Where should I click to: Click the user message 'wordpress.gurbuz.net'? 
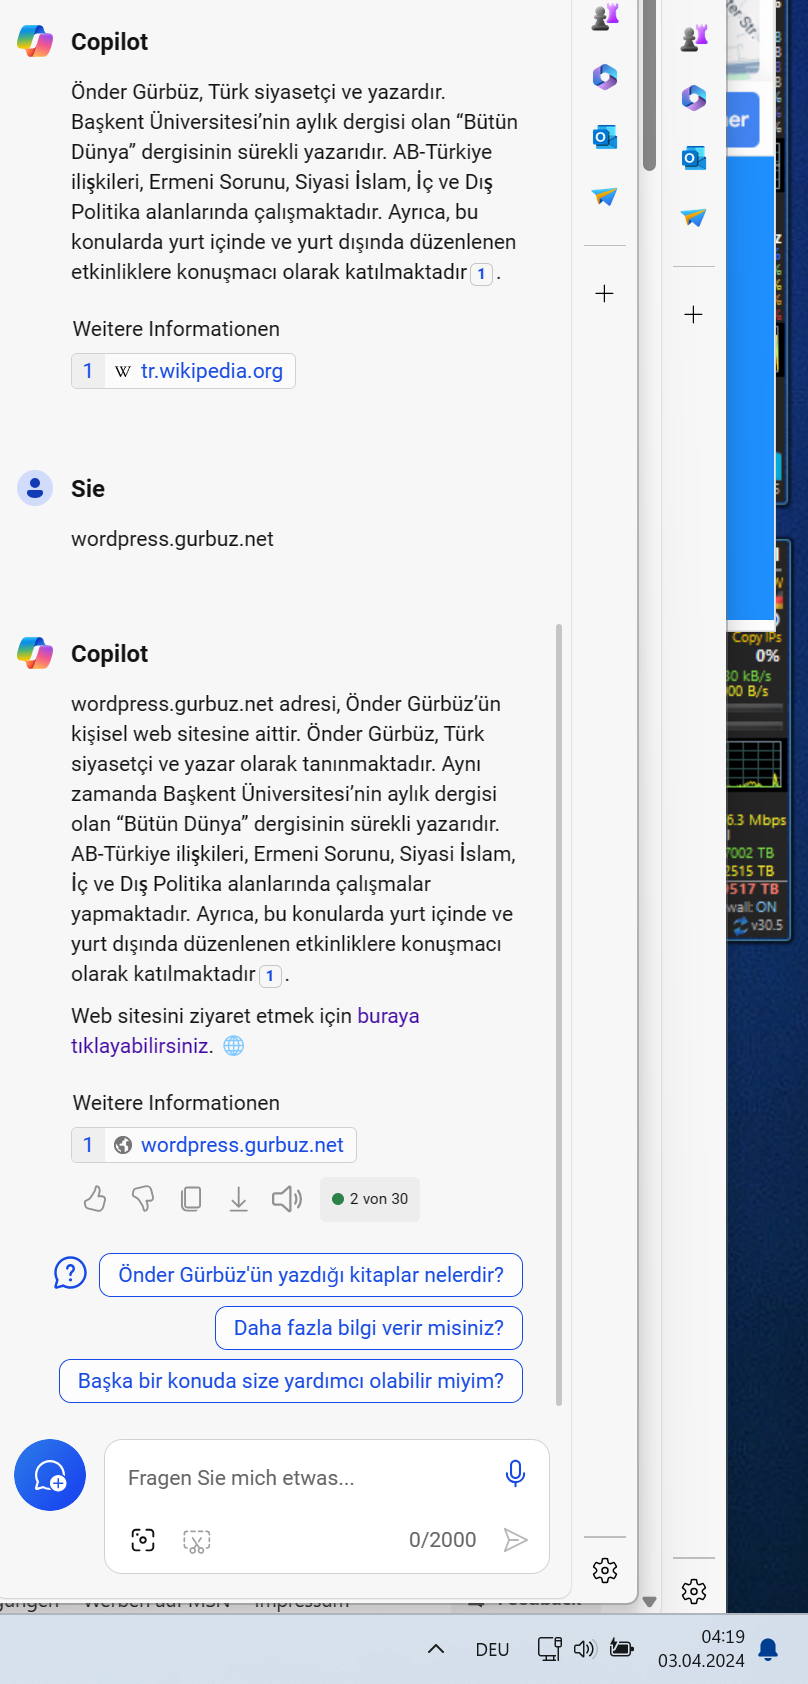click(x=172, y=539)
